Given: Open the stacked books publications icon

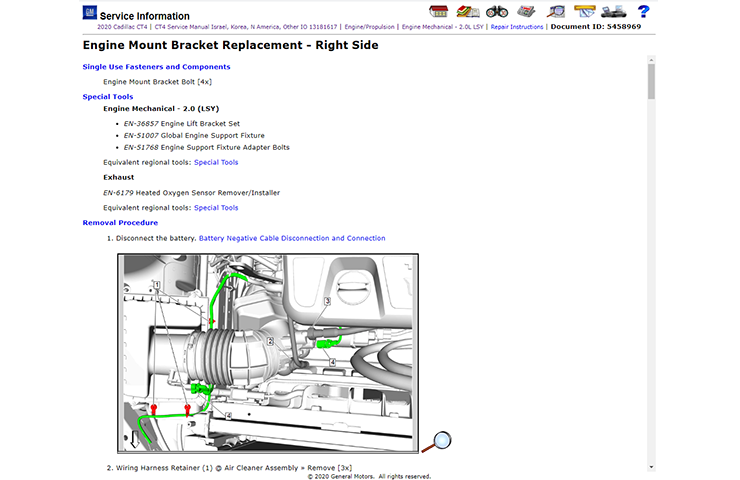Looking at the screenshot, I should pos(468,11).
